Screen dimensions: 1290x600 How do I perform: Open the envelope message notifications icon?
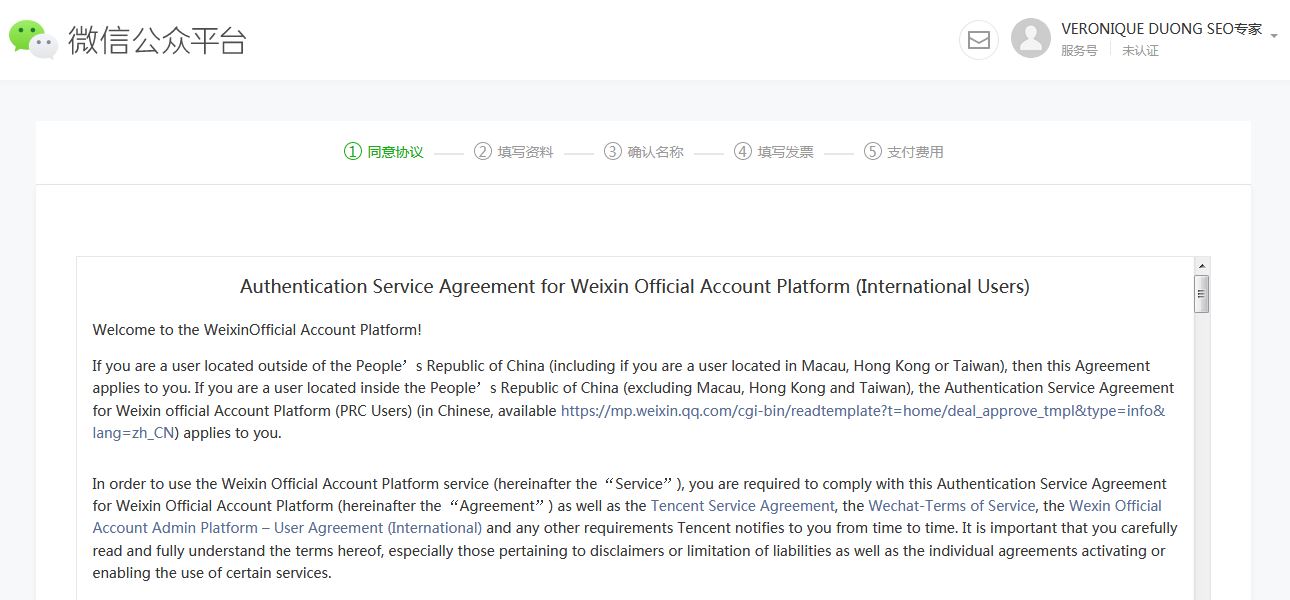(x=978, y=40)
